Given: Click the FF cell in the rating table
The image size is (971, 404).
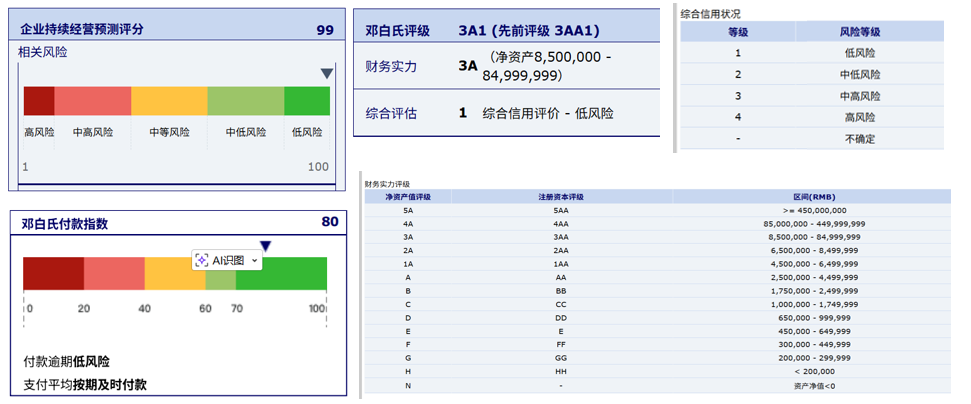Looking at the screenshot, I should coord(561,345).
